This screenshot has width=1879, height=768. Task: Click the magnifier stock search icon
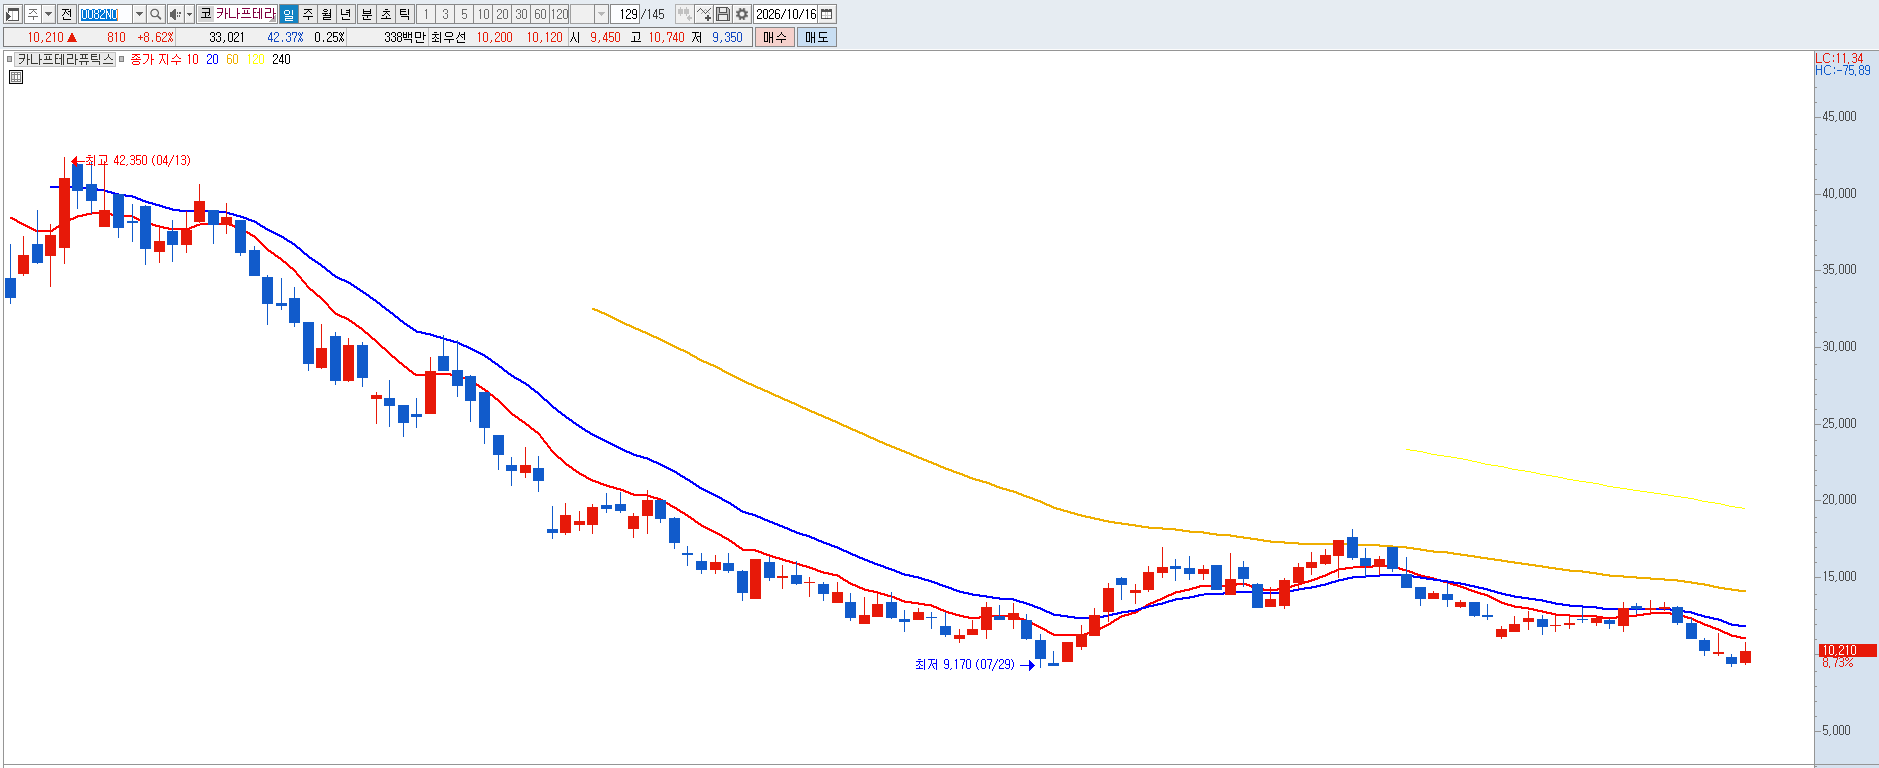[155, 14]
